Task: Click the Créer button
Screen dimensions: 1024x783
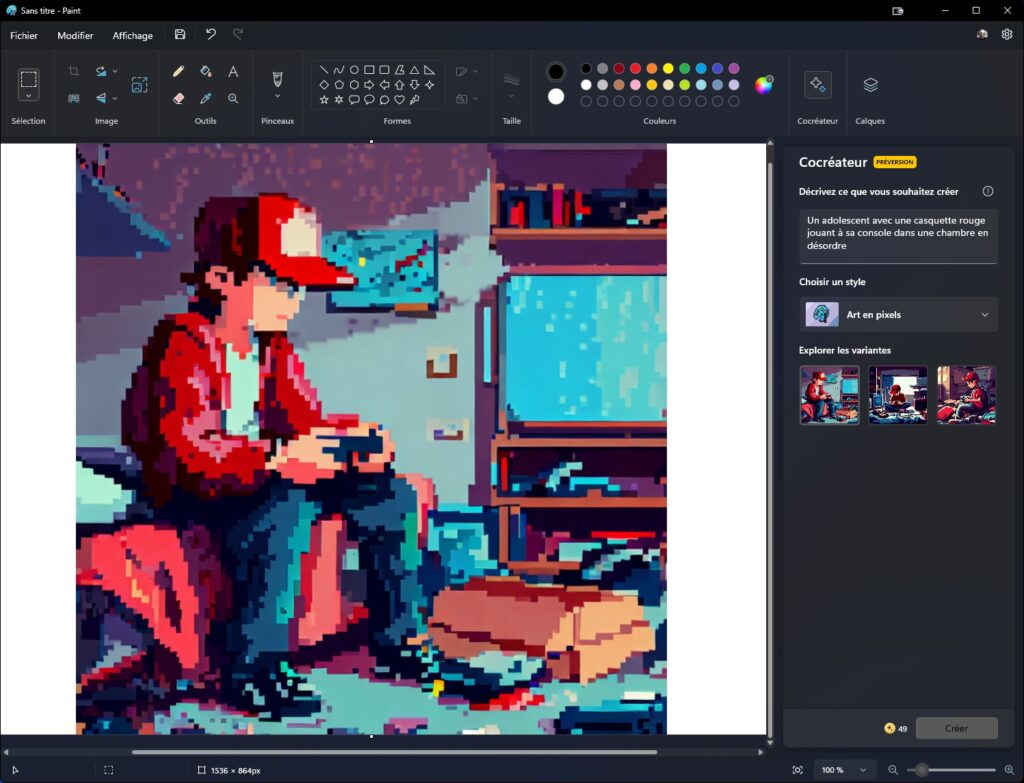Action: click(x=957, y=728)
